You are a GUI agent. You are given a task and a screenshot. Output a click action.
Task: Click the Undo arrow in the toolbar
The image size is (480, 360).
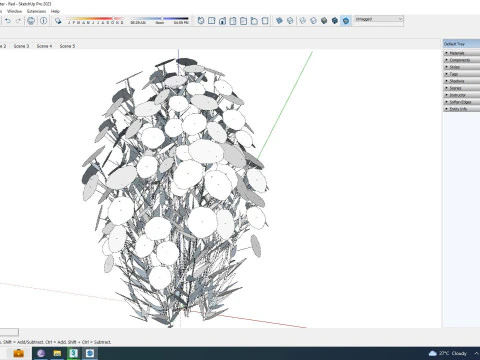pyautogui.click(x=8, y=21)
